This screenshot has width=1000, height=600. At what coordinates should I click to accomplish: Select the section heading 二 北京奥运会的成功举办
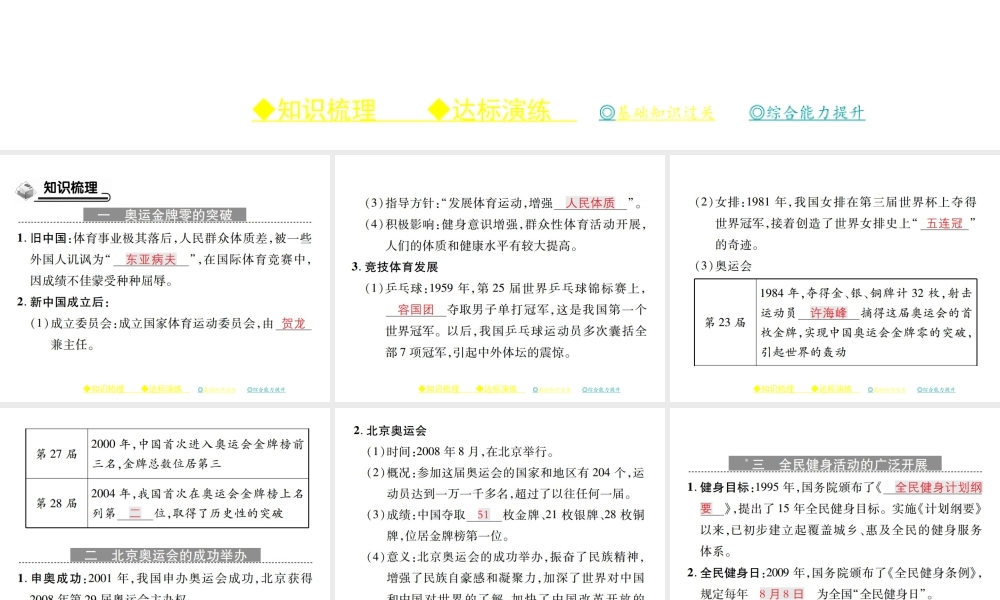coord(165,555)
